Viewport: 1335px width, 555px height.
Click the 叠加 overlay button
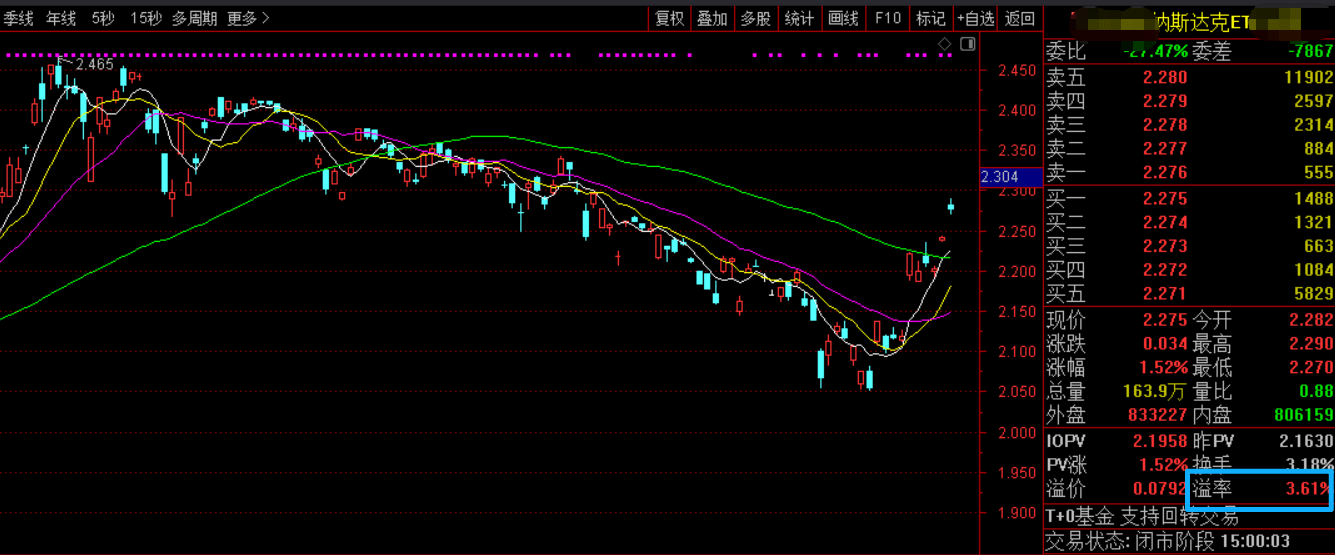tap(712, 18)
